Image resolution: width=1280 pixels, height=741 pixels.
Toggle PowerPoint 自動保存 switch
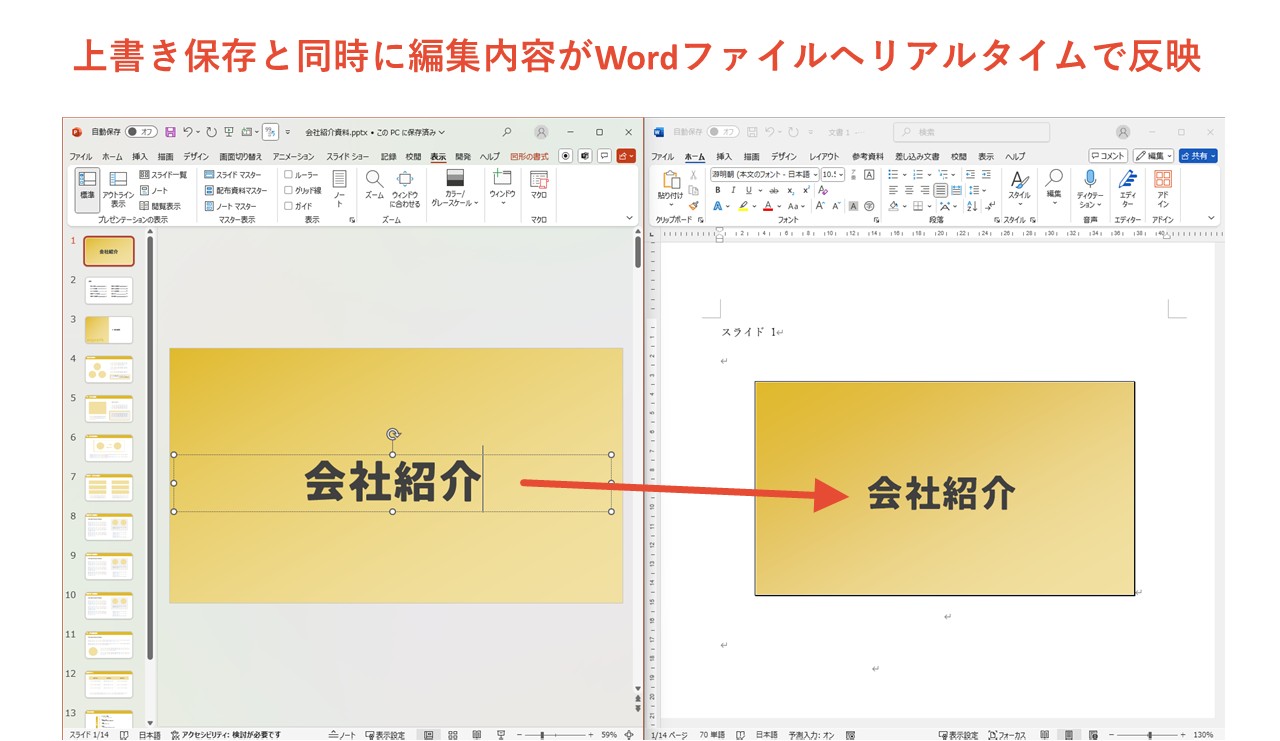pos(141,132)
